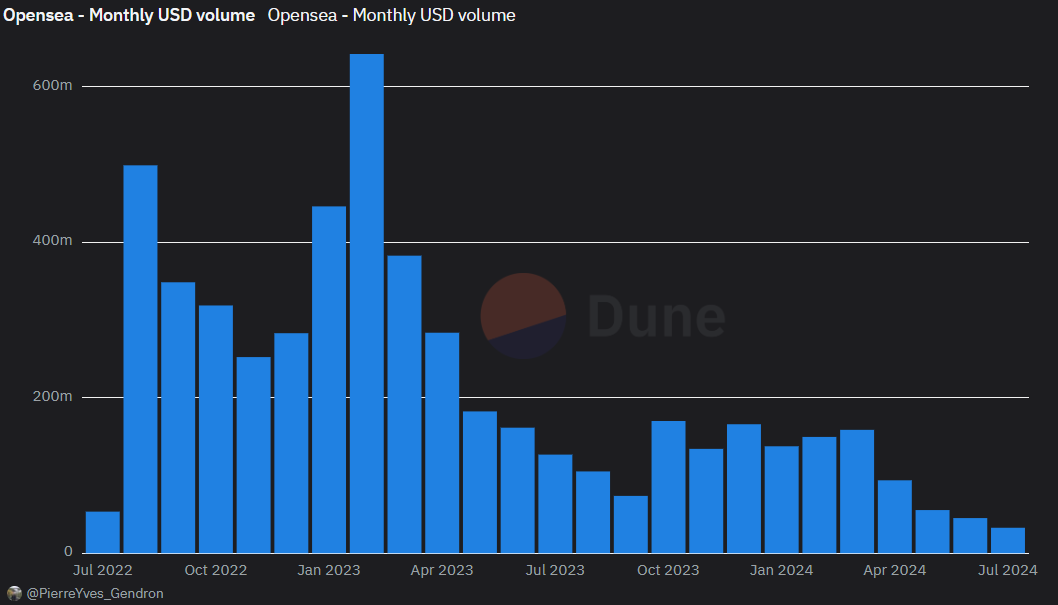
Task: Select the bar above the Jan 2024 label
Action: (x=781, y=500)
